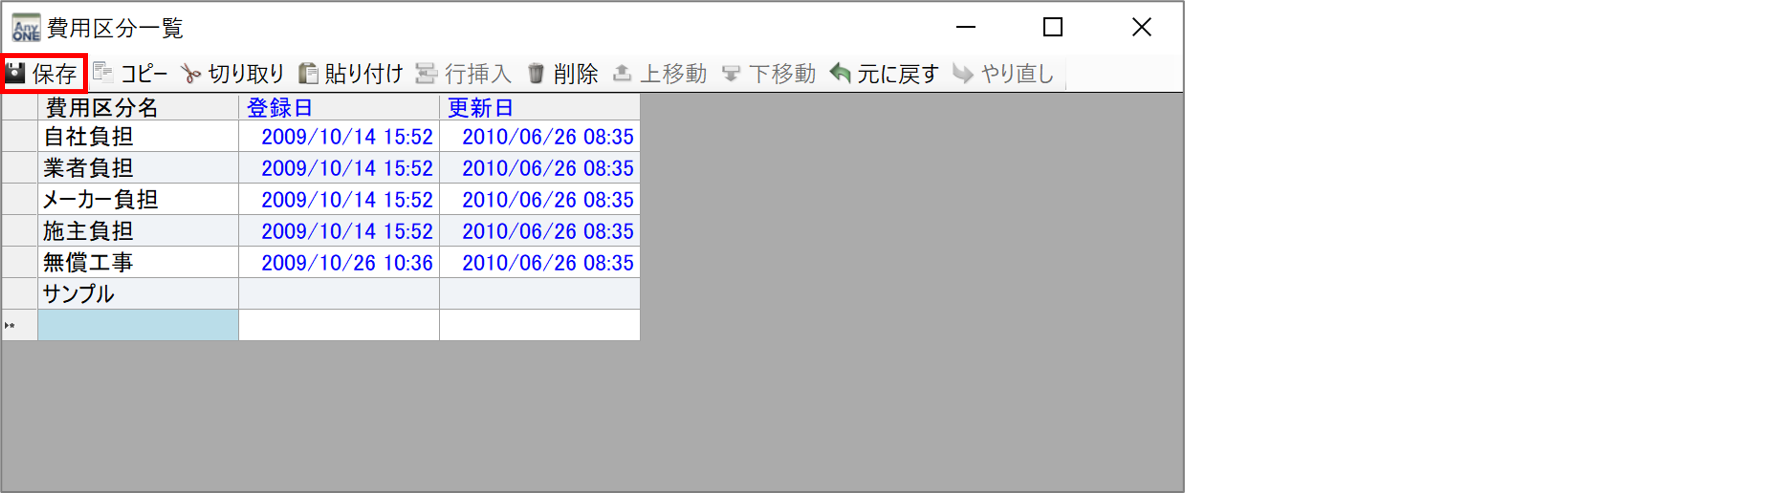Viewport: 1775px width, 493px height.
Task: Select the メーカー負担 name cell
Action: pos(138,199)
